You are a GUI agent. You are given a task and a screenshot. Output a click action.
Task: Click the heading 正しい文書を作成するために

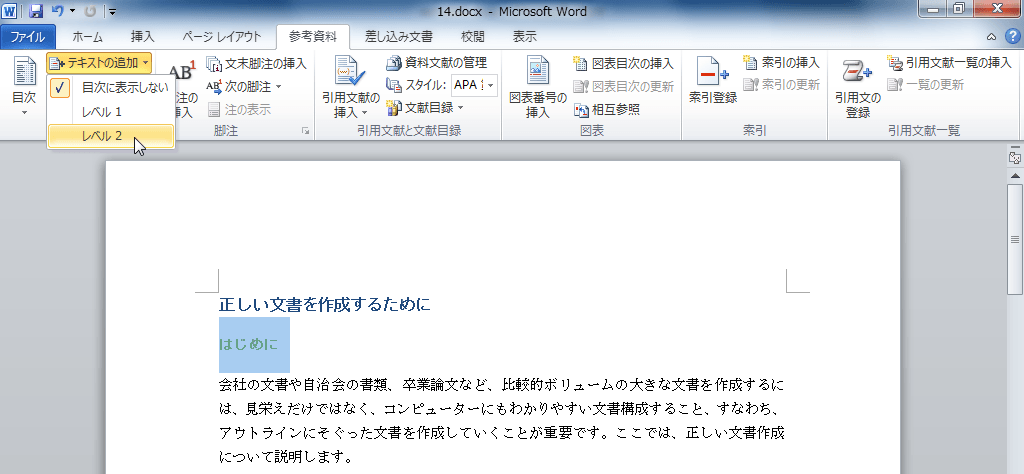point(325,304)
